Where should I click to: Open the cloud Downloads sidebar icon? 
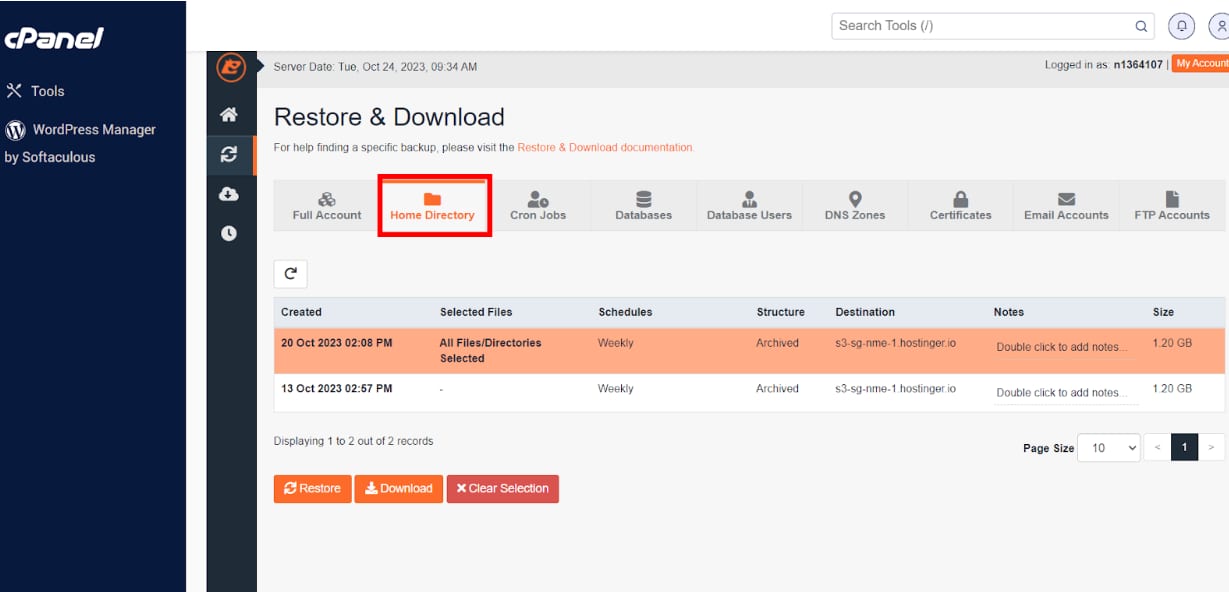coord(229,194)
